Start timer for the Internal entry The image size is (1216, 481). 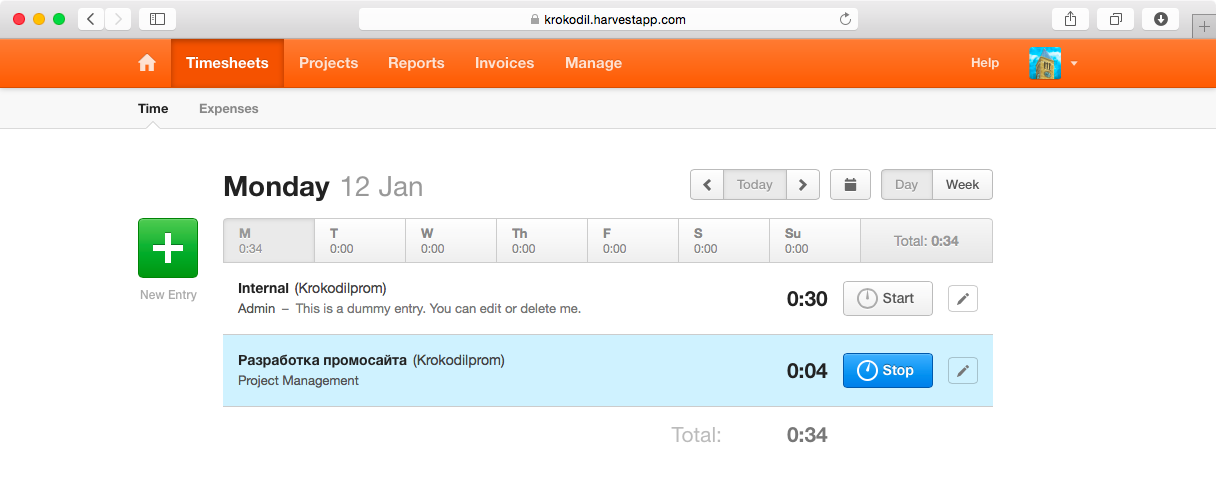point(887,298)
